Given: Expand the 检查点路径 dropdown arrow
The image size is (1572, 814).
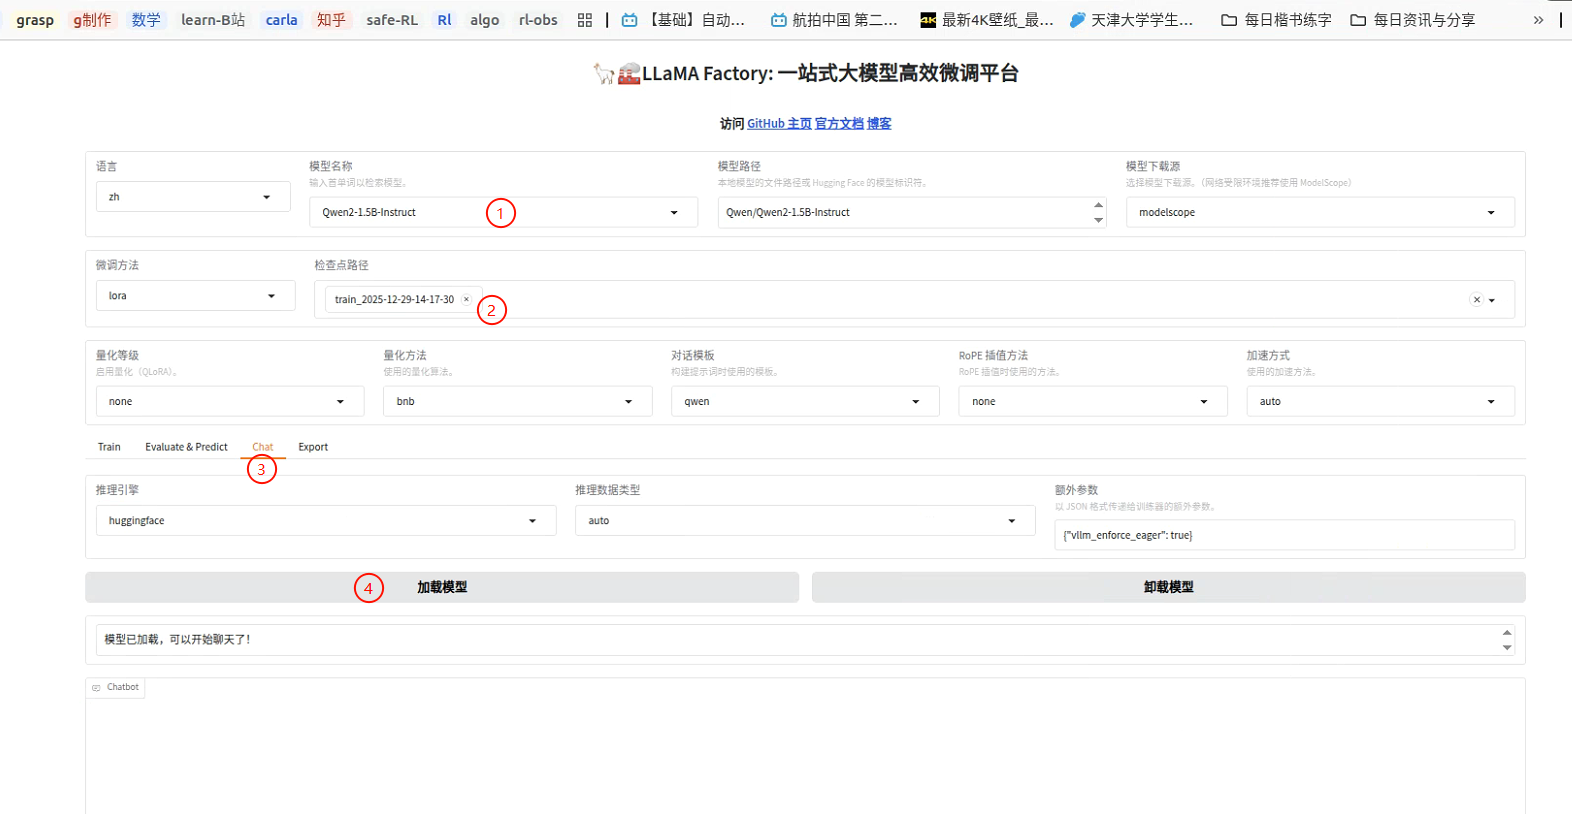Looking at the screenshot, I should (1492, 300).
